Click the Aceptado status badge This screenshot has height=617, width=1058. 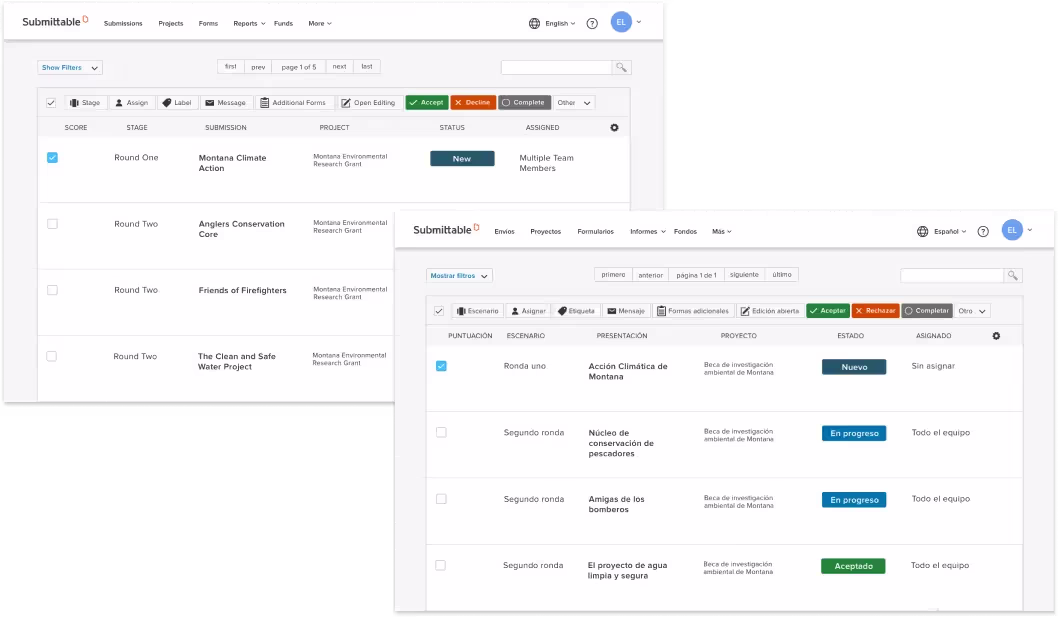pos(853,566)
